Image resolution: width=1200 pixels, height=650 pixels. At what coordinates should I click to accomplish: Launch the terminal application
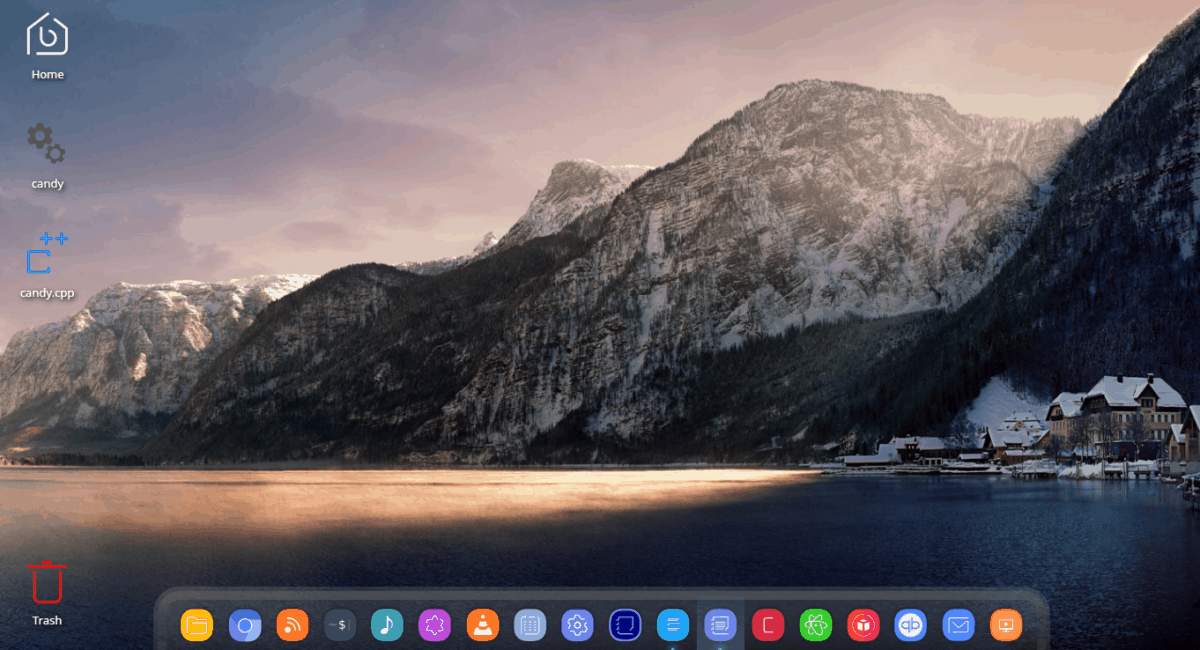(339, 624)
